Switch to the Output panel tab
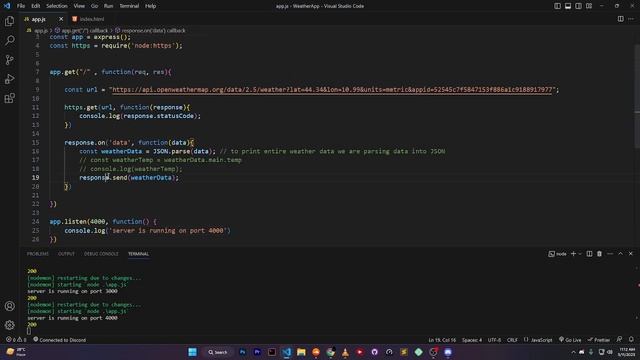 coord(66,254)
